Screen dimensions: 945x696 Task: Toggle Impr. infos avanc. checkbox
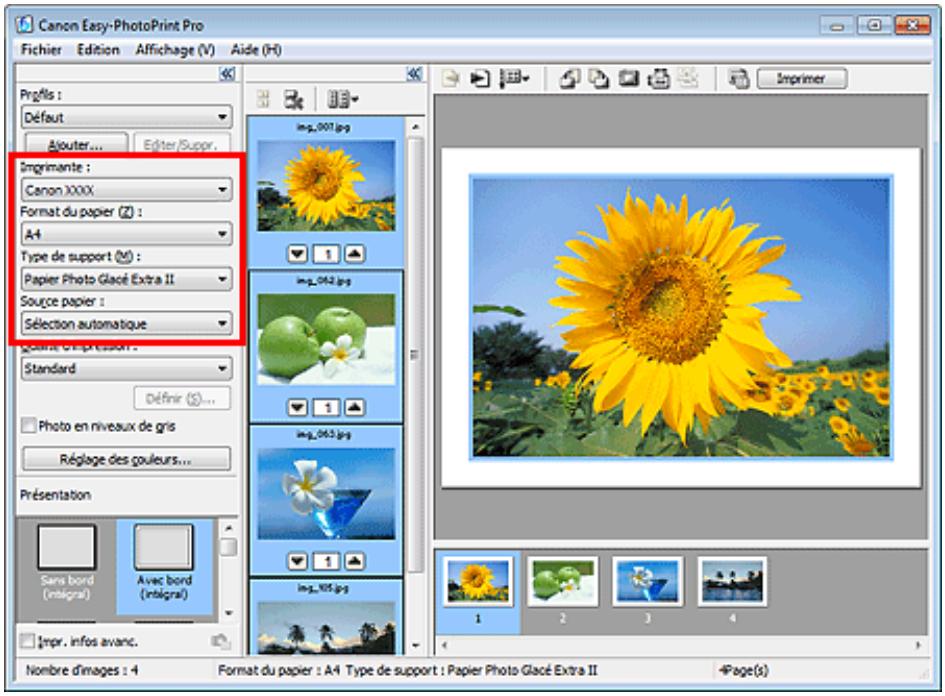pos(27,641)
